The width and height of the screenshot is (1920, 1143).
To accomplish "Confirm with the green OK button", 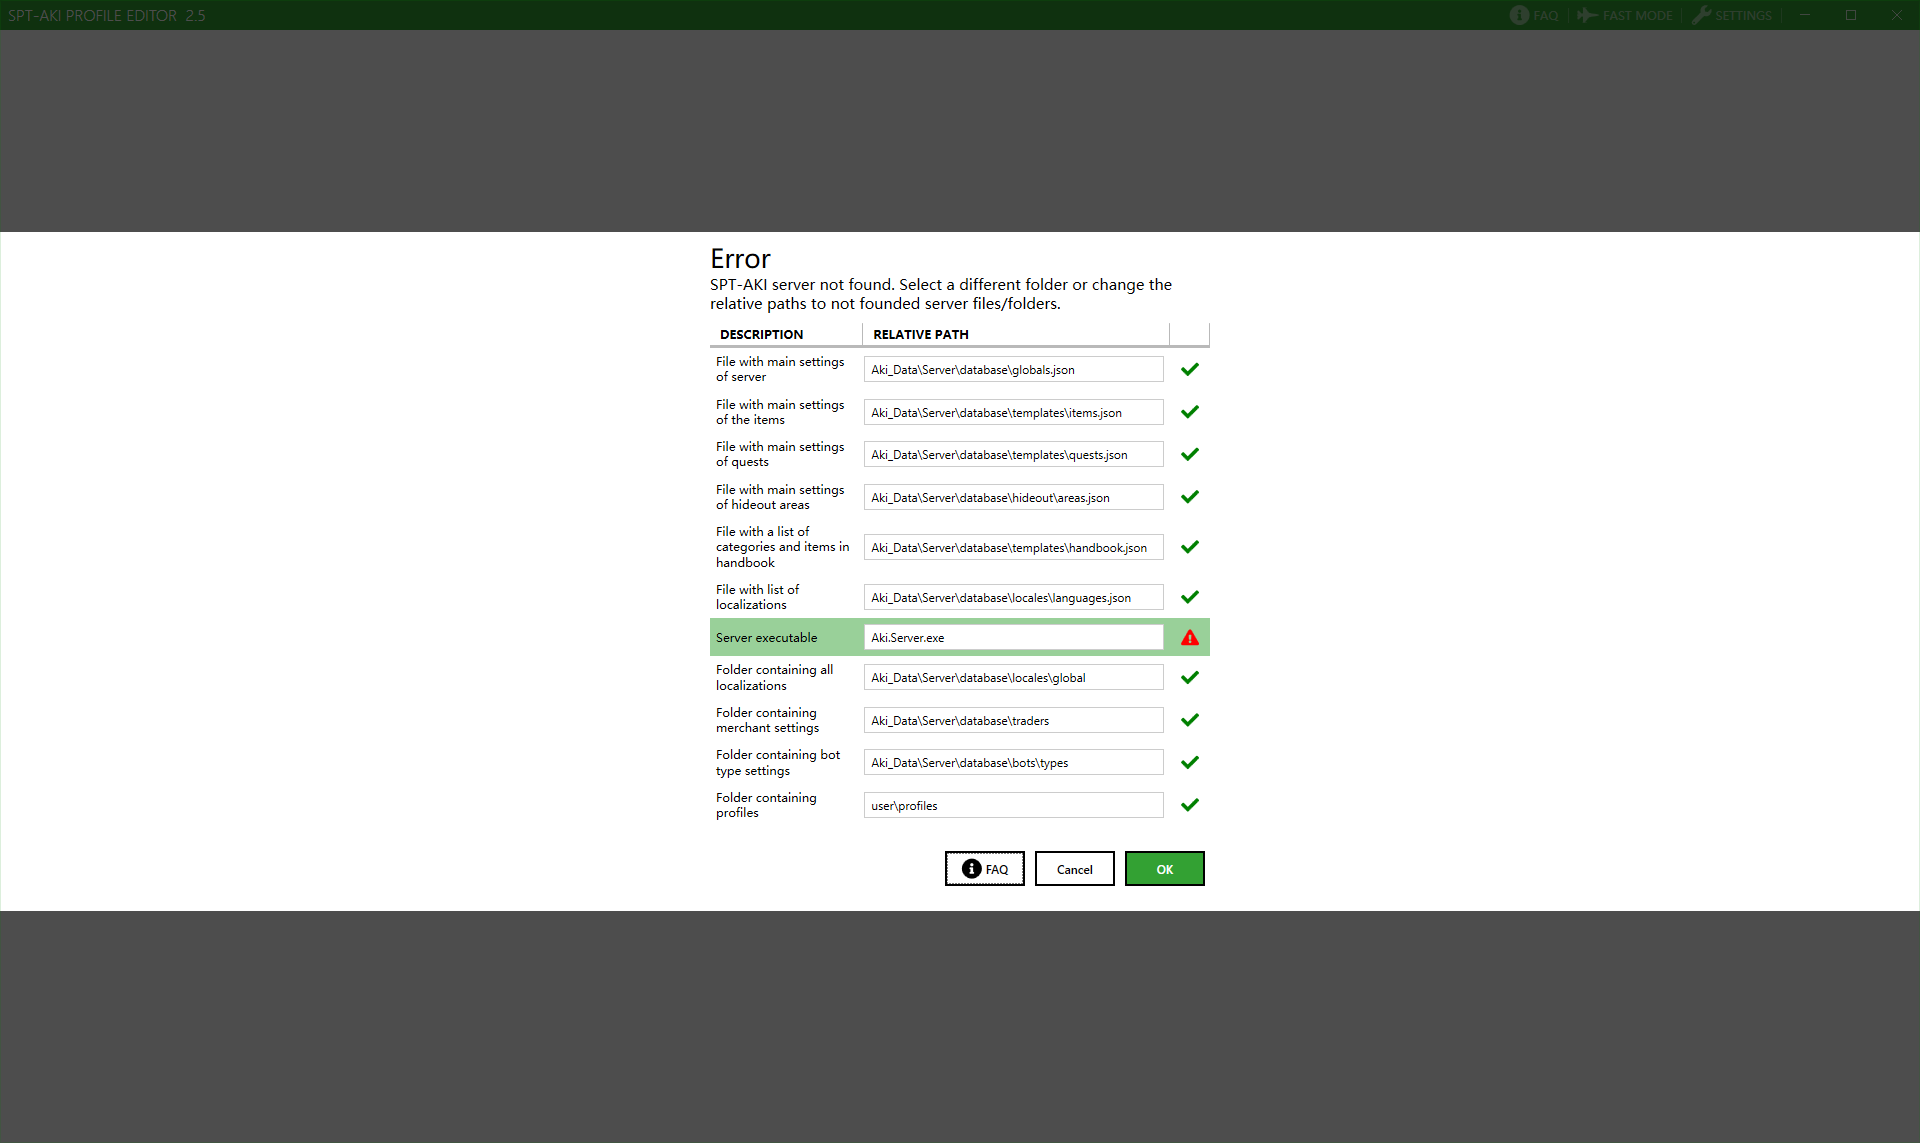I will click(1164, 869).
